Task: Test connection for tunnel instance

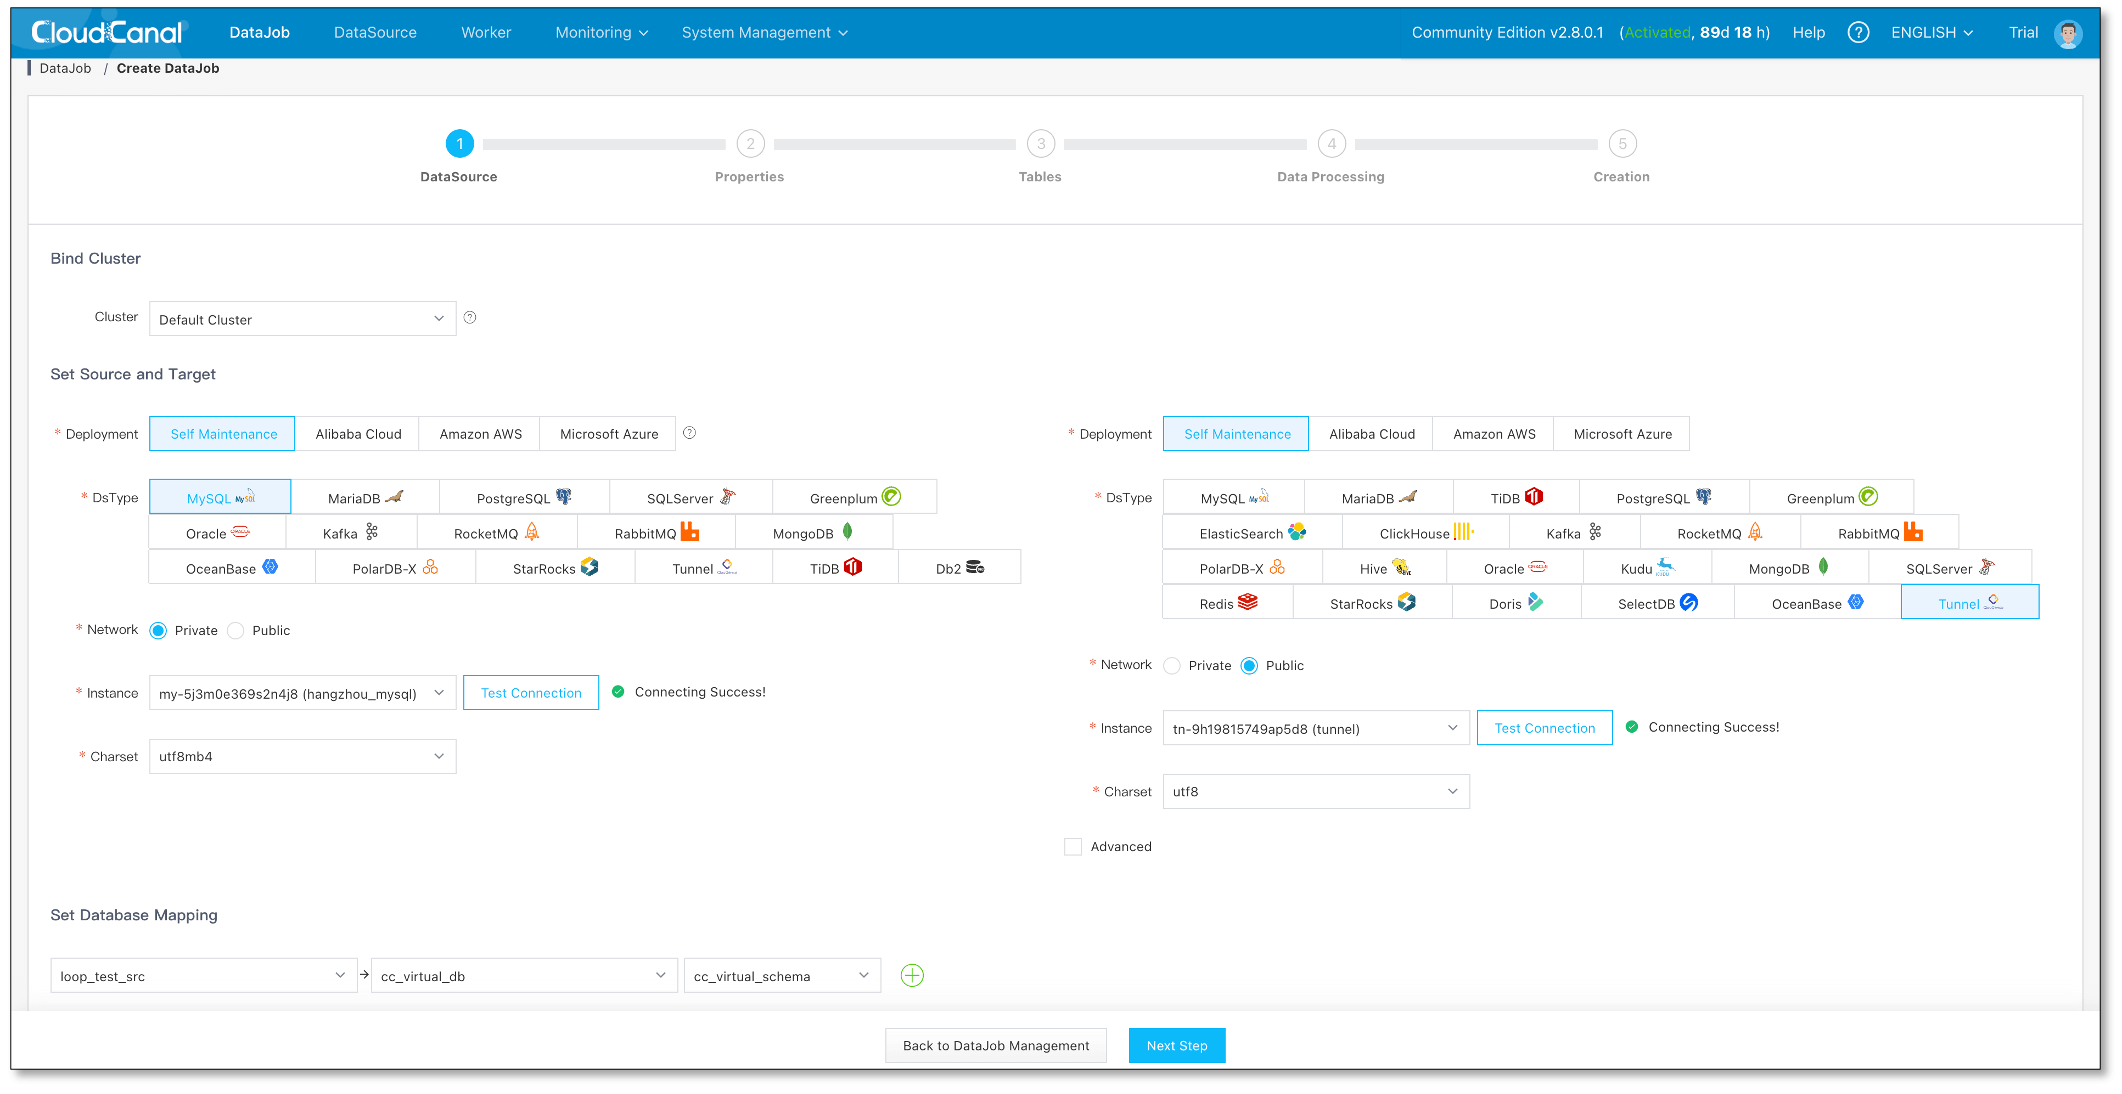Action: click(1544, 728)
